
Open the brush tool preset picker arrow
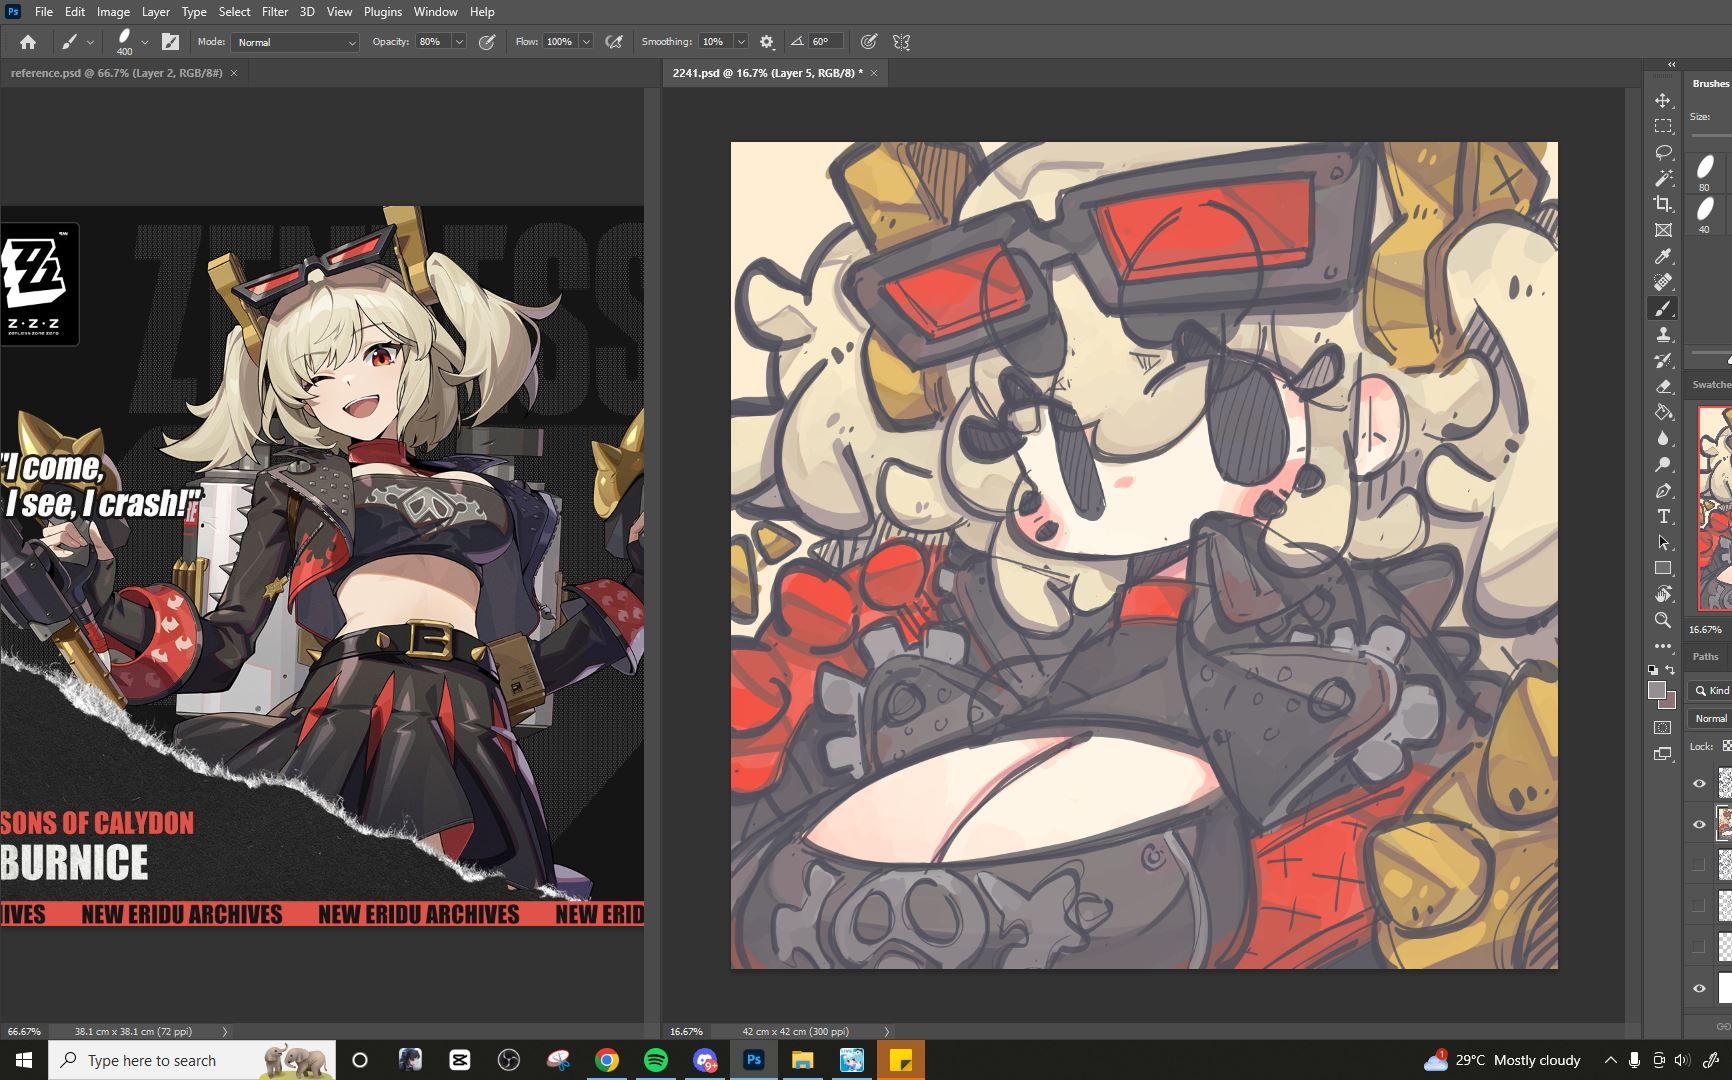90,42
